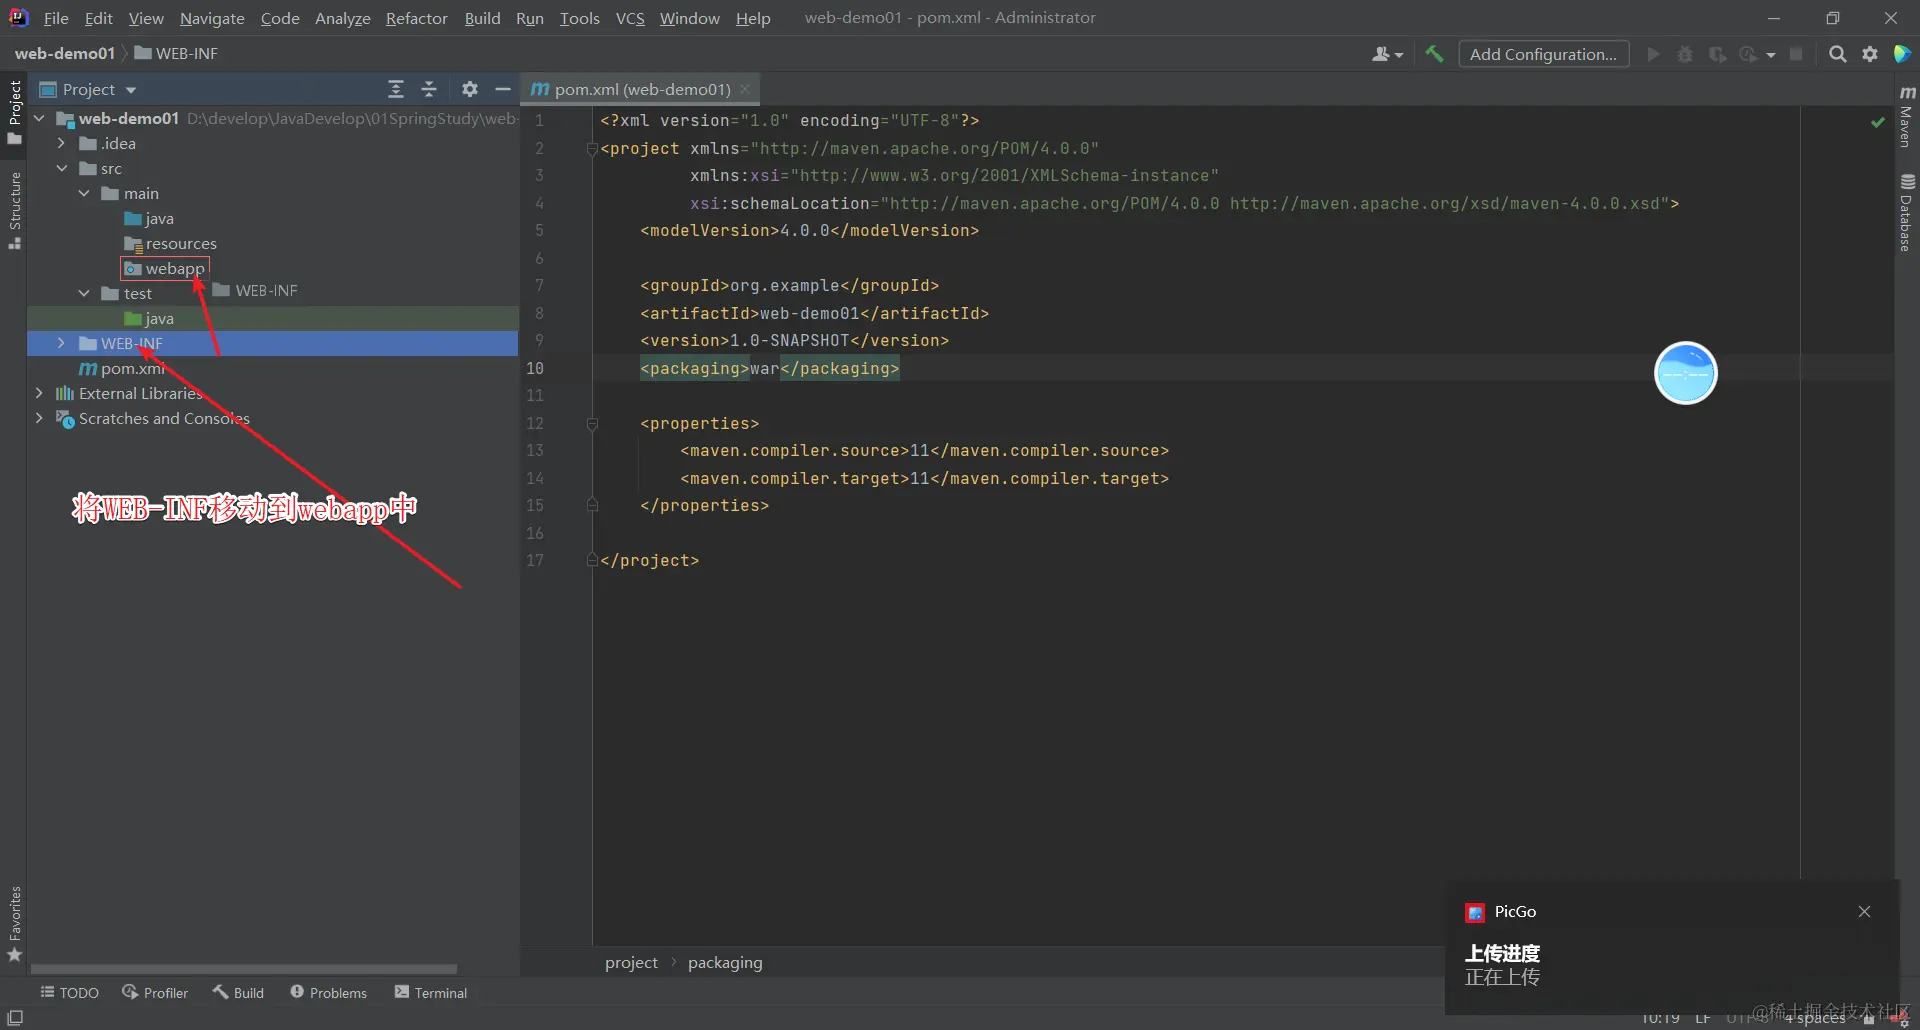1920x1030 pixels.
Task: Click the packaging breadcrumb below the editor
Action: coord(725,962)
